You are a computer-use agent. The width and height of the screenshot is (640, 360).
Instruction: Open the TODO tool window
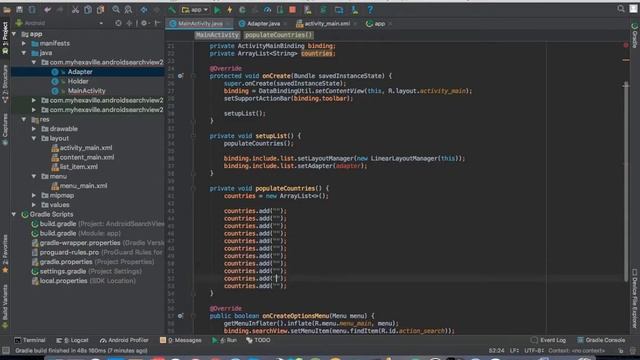tap(258, 340)
